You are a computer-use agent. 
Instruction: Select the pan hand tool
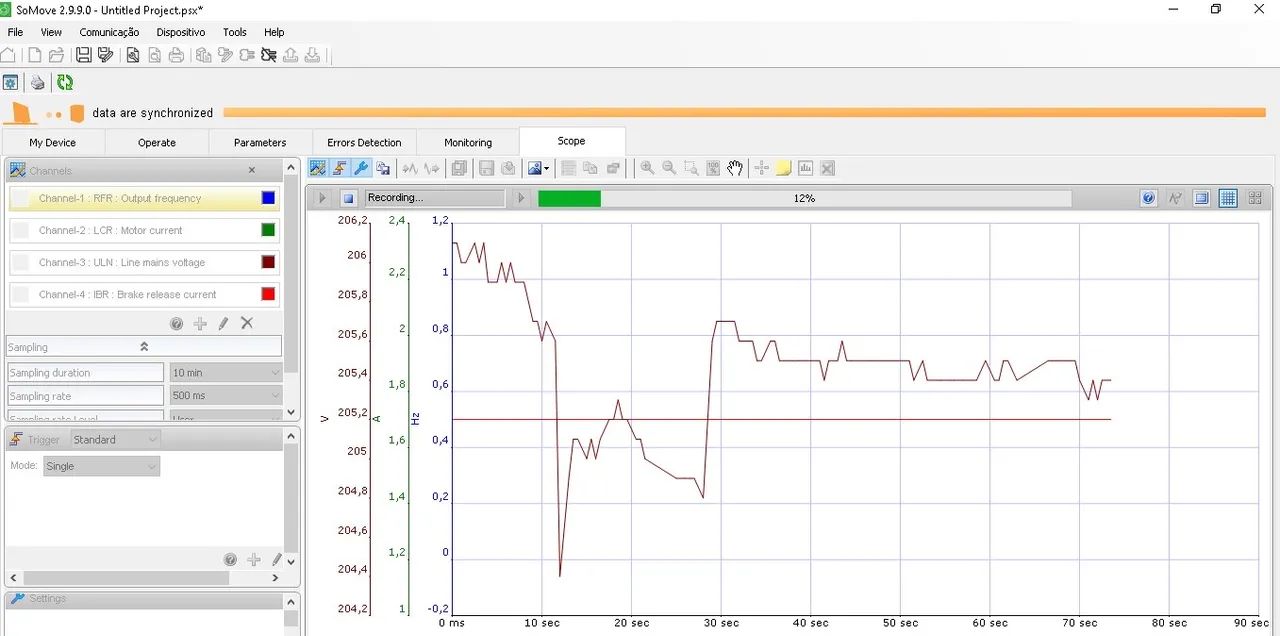tap(735, 168)
